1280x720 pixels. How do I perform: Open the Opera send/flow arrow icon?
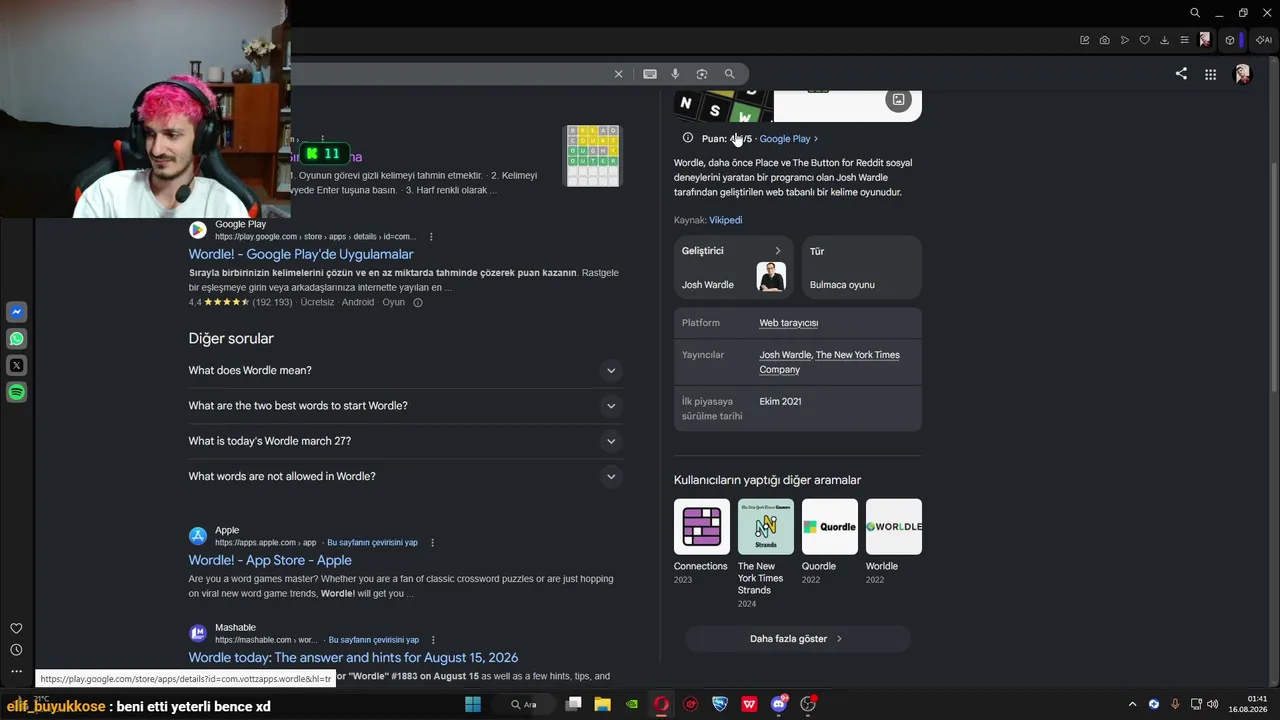click(1125, 40)
